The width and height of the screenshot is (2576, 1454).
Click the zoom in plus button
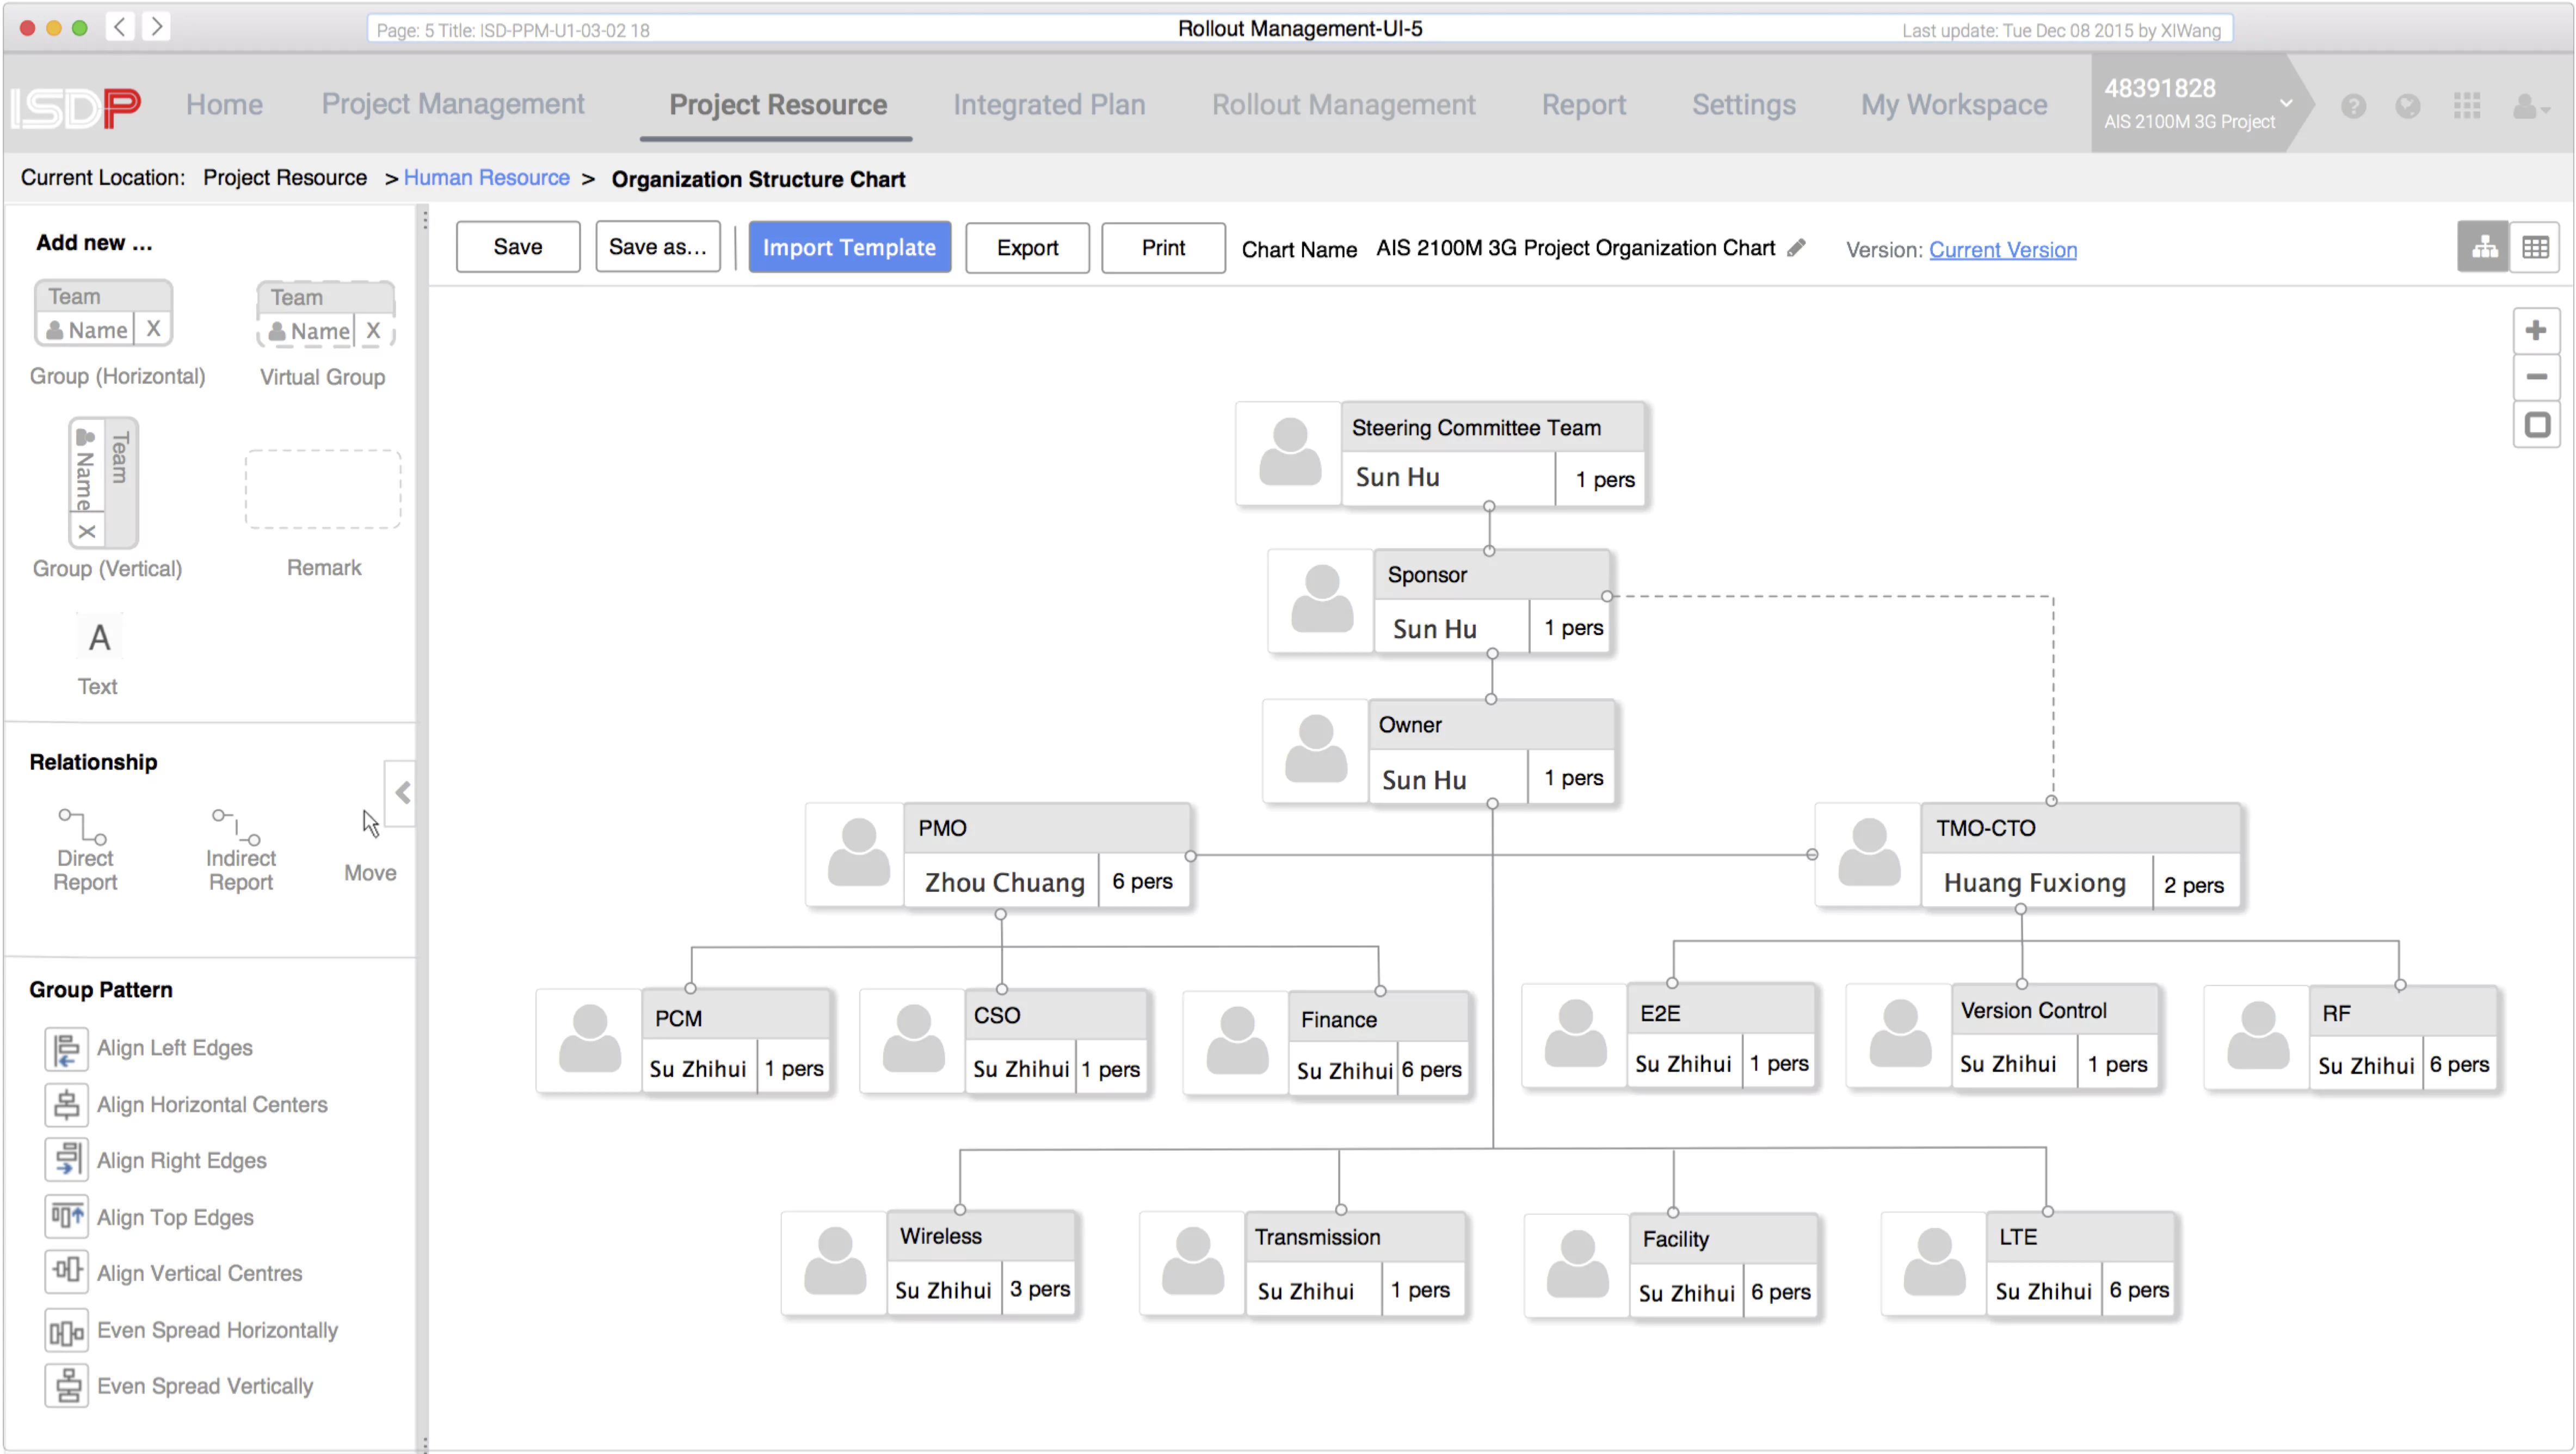pyautogui.click(x=2535, y=331)
